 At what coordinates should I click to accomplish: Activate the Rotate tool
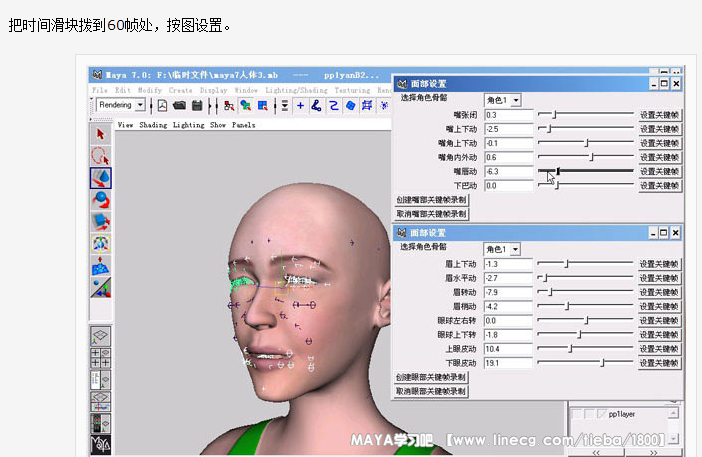pyautogui.click(x=101, y=200)
